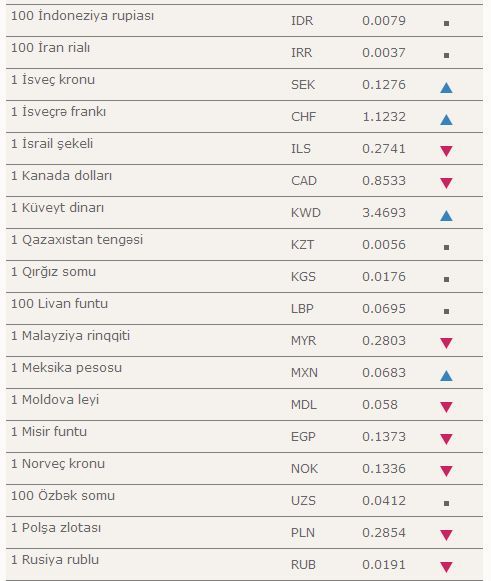The width and height of the screenshot is (491, 581).
Task: Click the LBP currency code
Action: coord(302,308)
